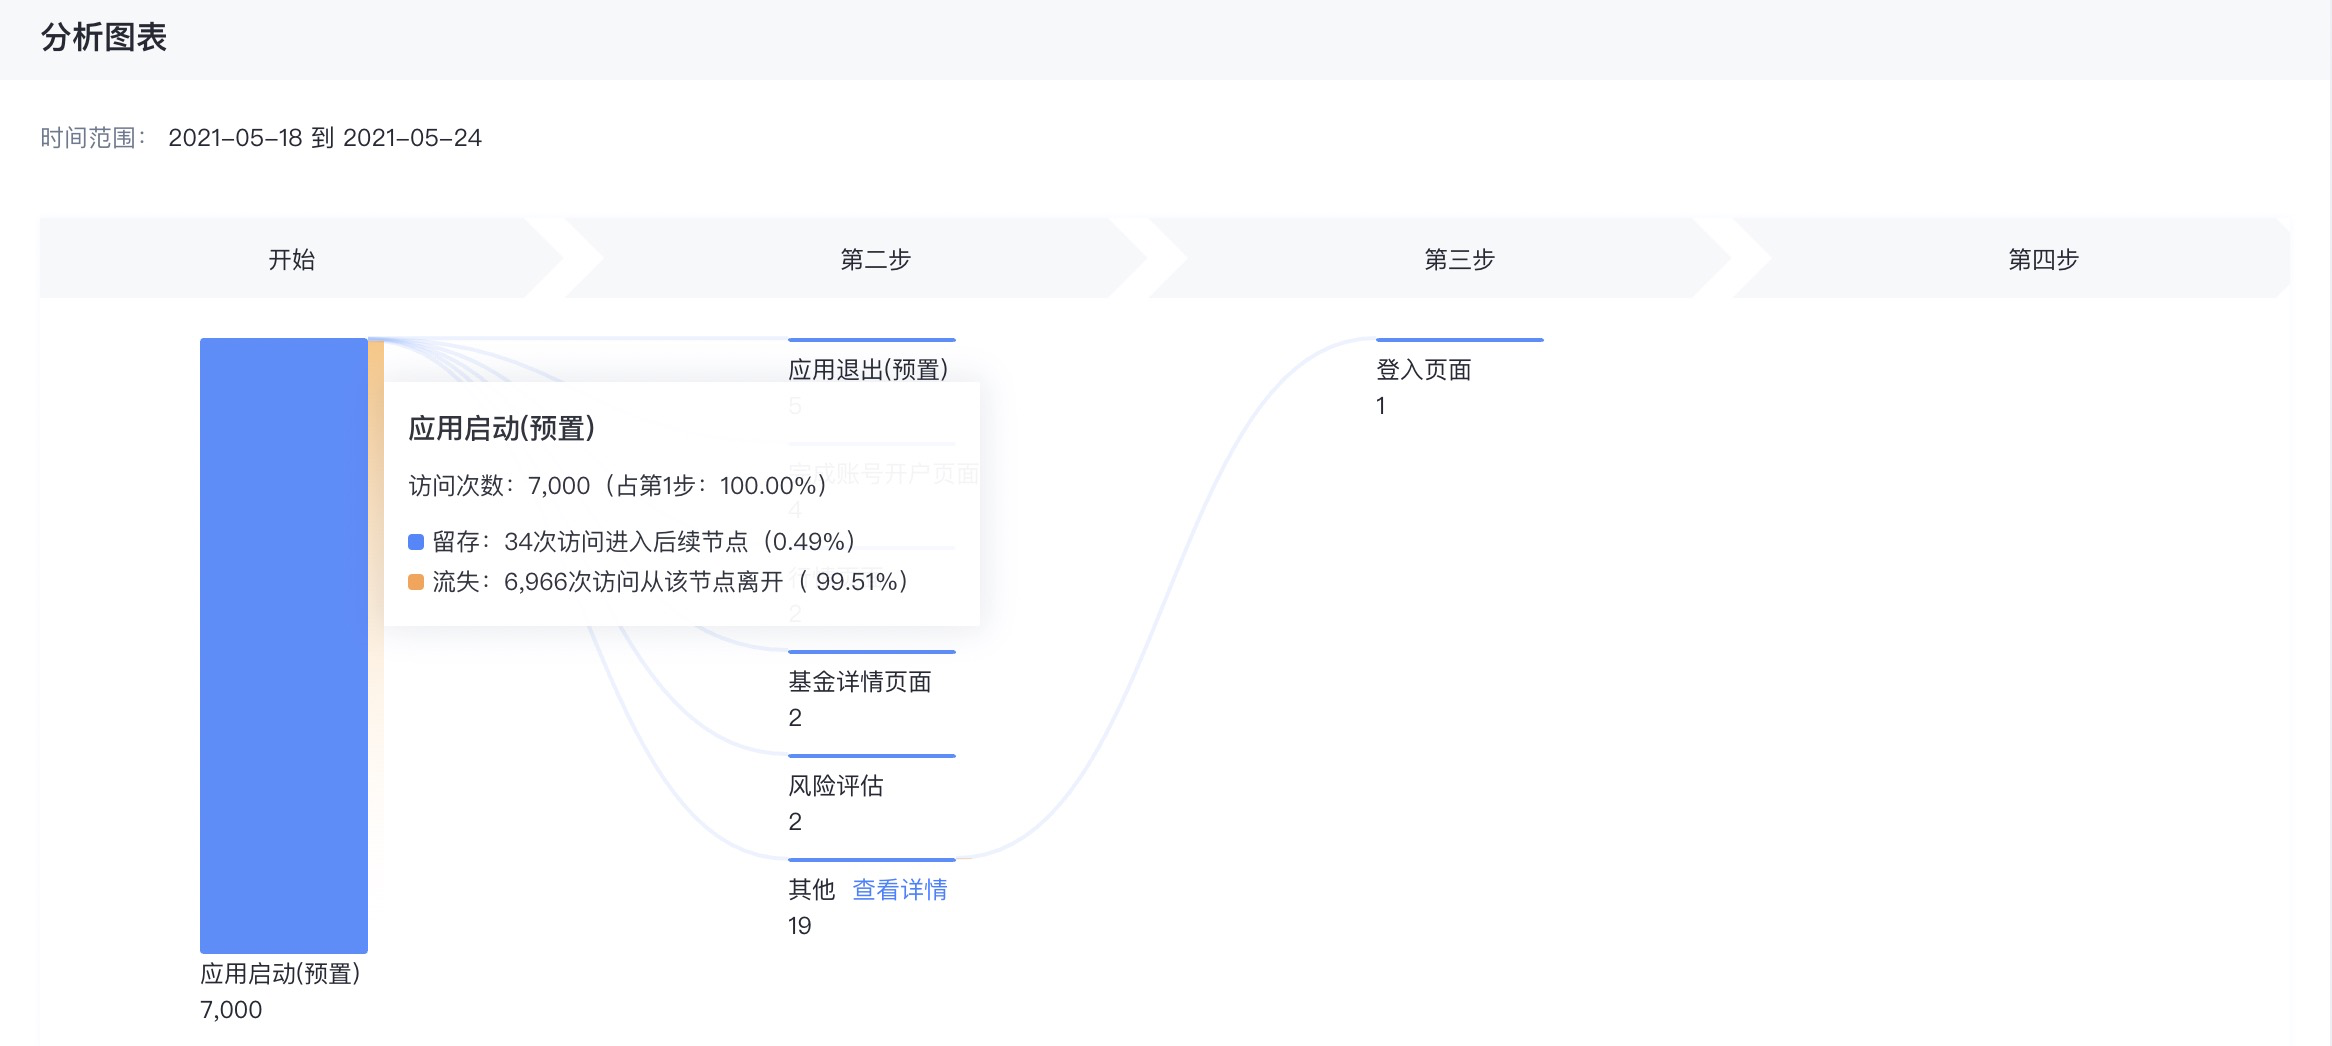2332x1046 pixels.
Task: Select the 基金详情页面 node
Action: click(x=860, y=681)
